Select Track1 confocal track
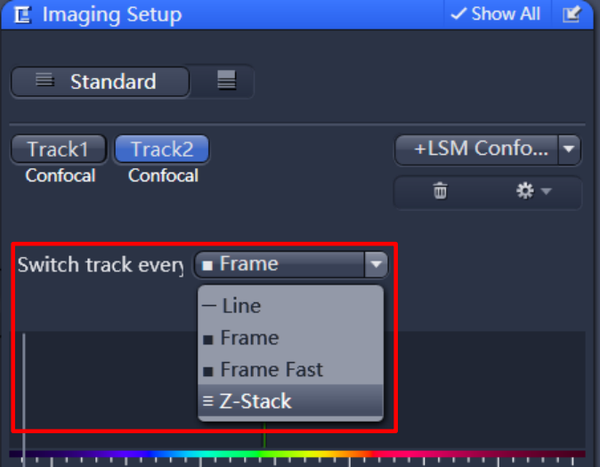This screenshot has height=467, width=600. (58, 150)
